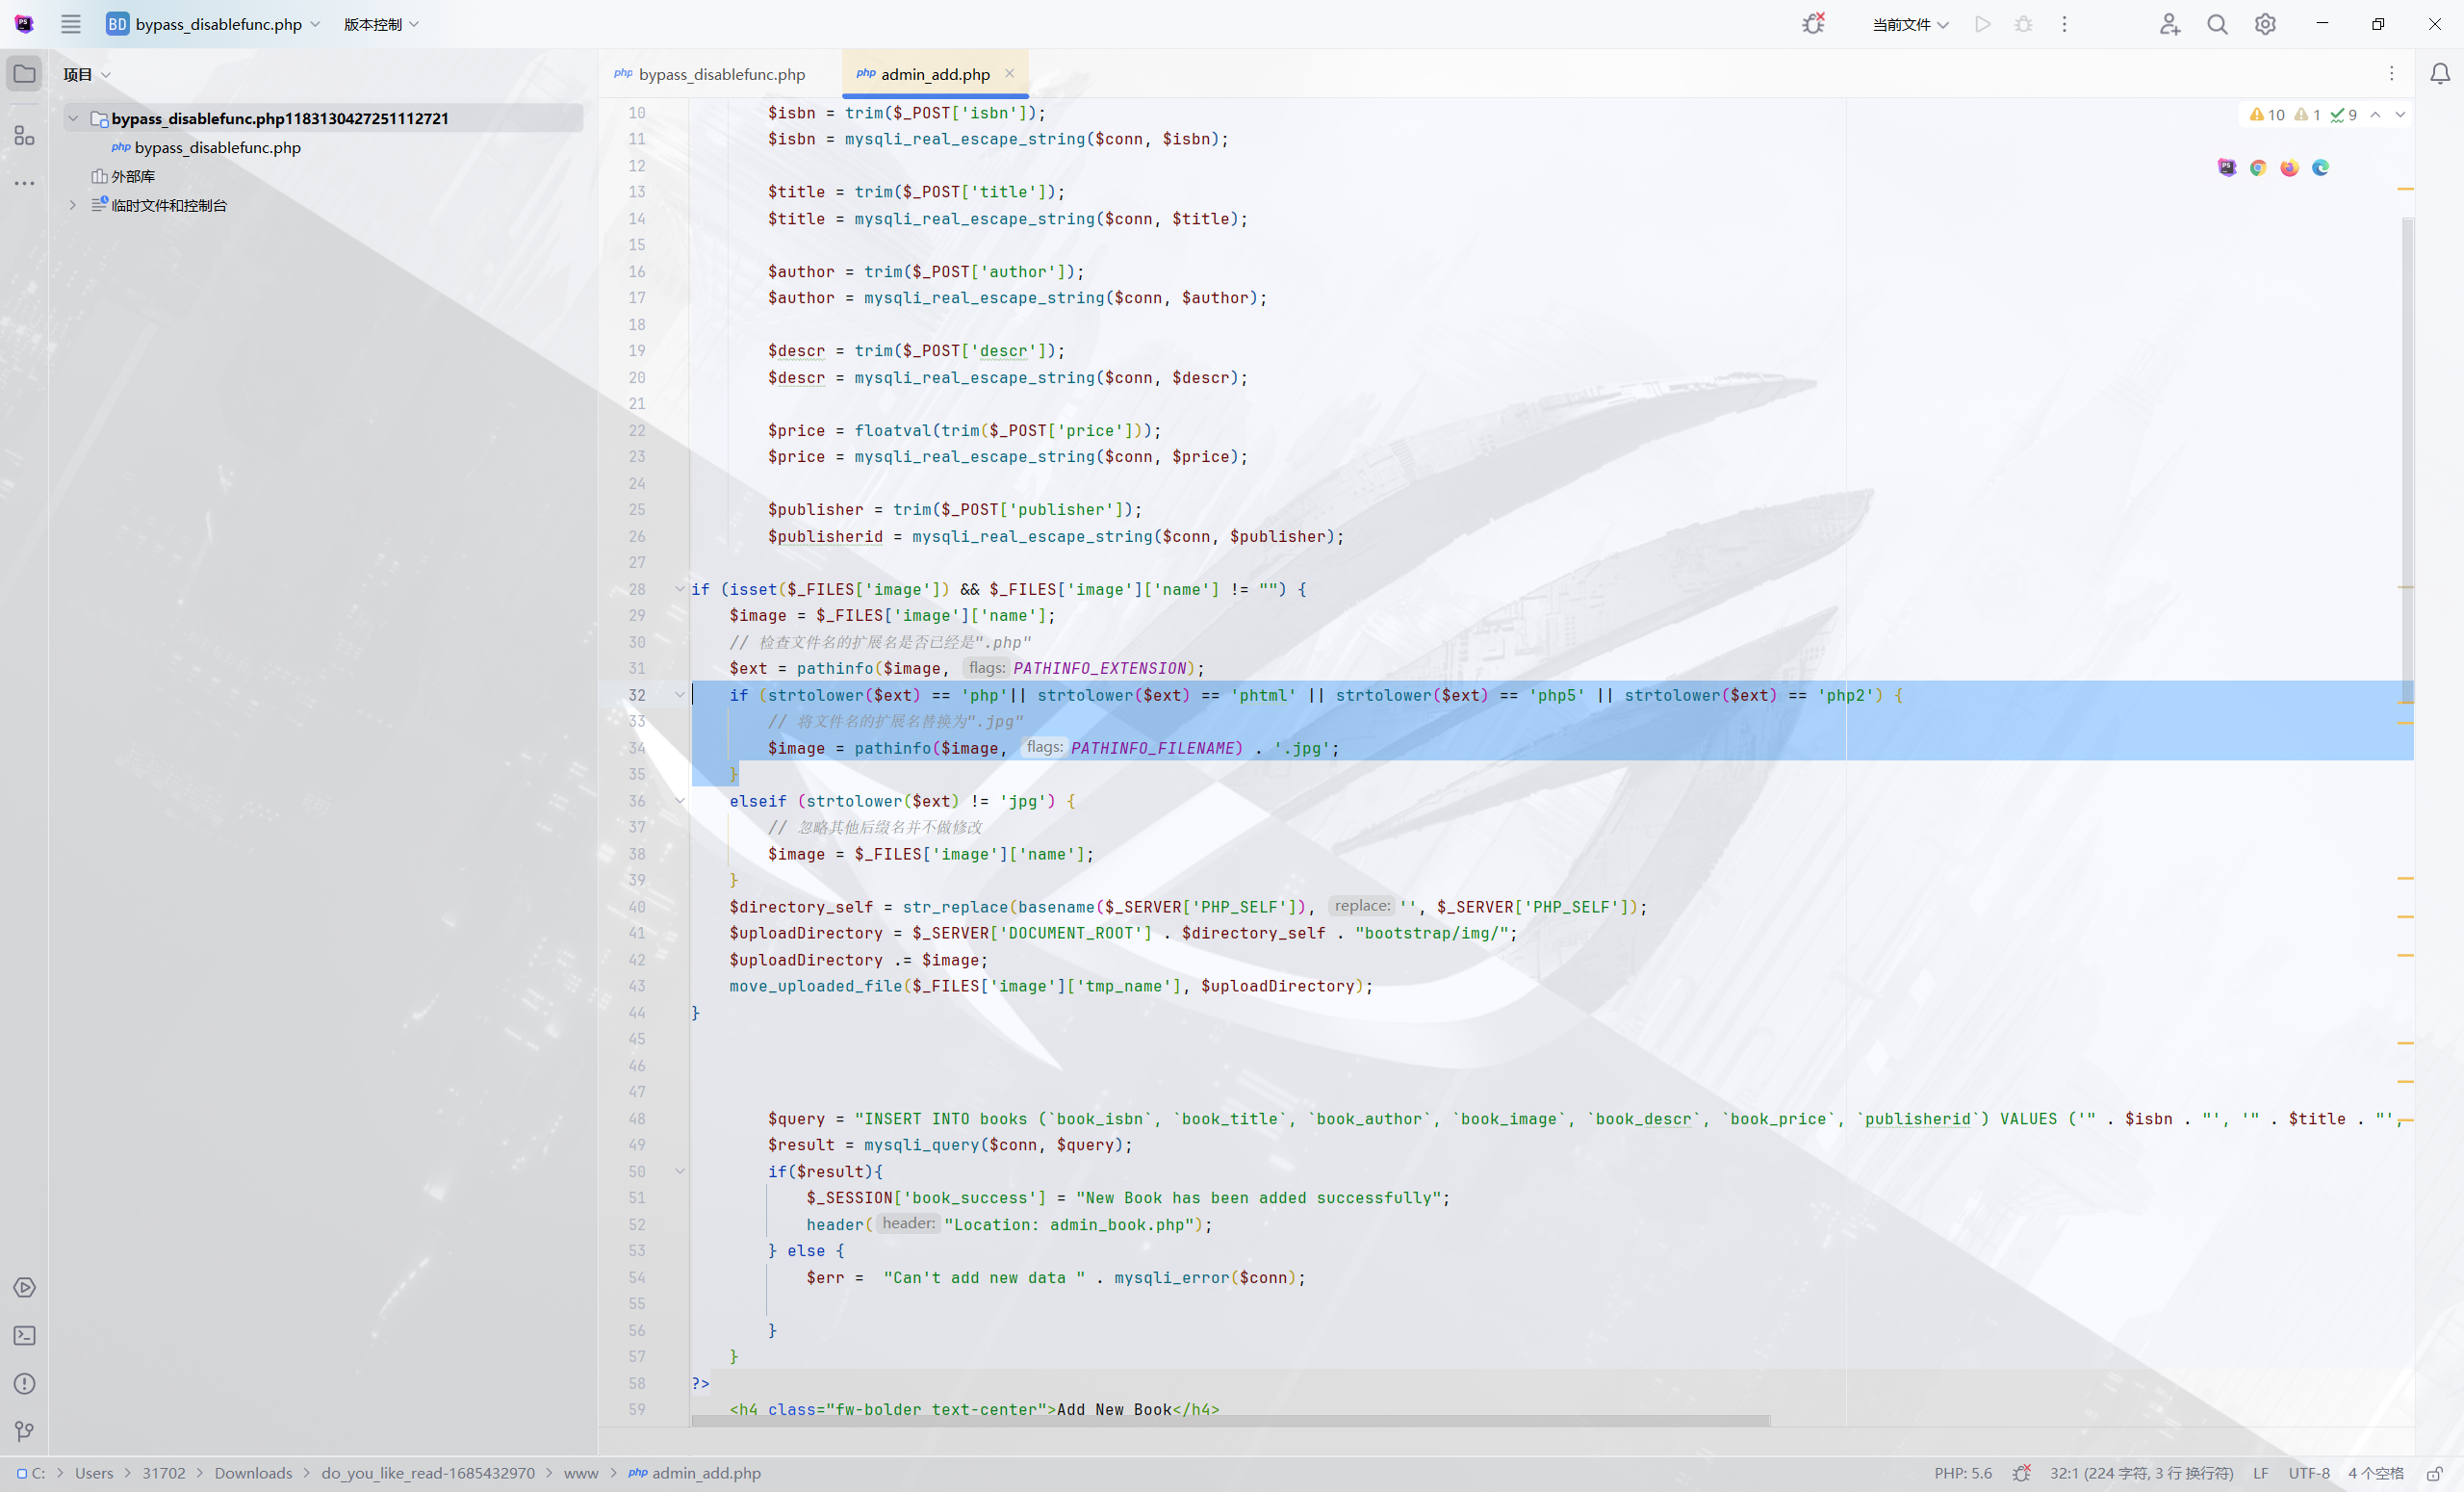
Task: Click the Search Everywhere magnifier icon
Action: (x=2217, y=24)
